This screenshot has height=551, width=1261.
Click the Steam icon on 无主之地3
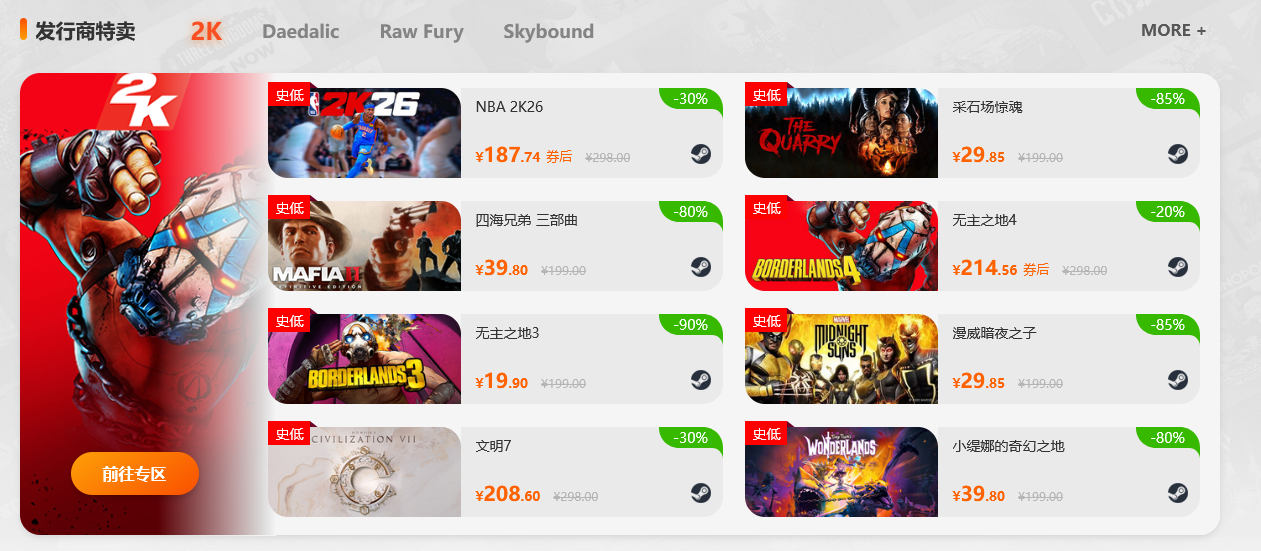(x=700, y=380)
